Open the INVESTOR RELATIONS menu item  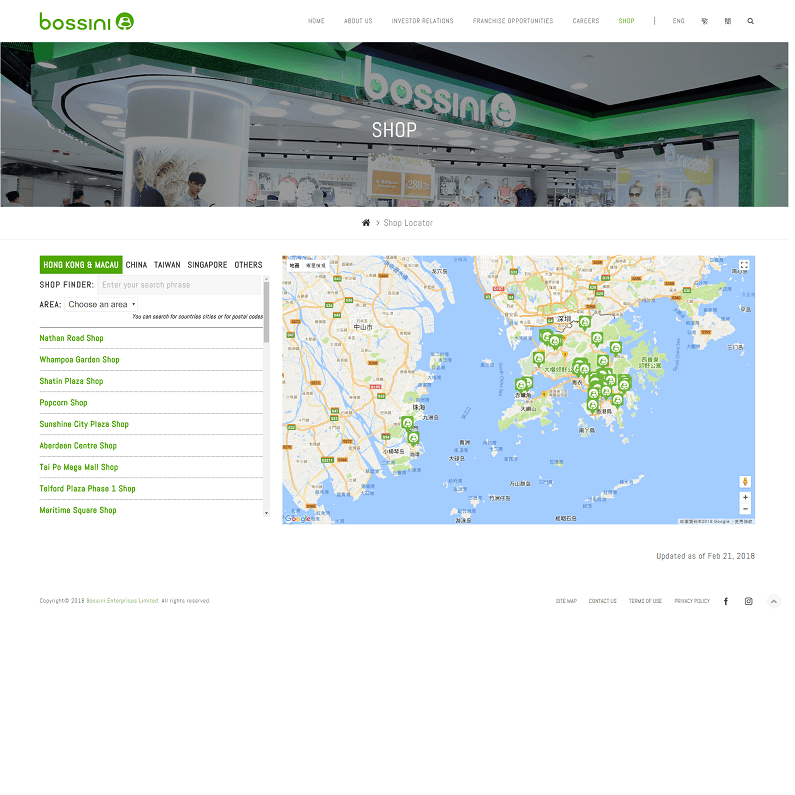click(x=422, y=21)
